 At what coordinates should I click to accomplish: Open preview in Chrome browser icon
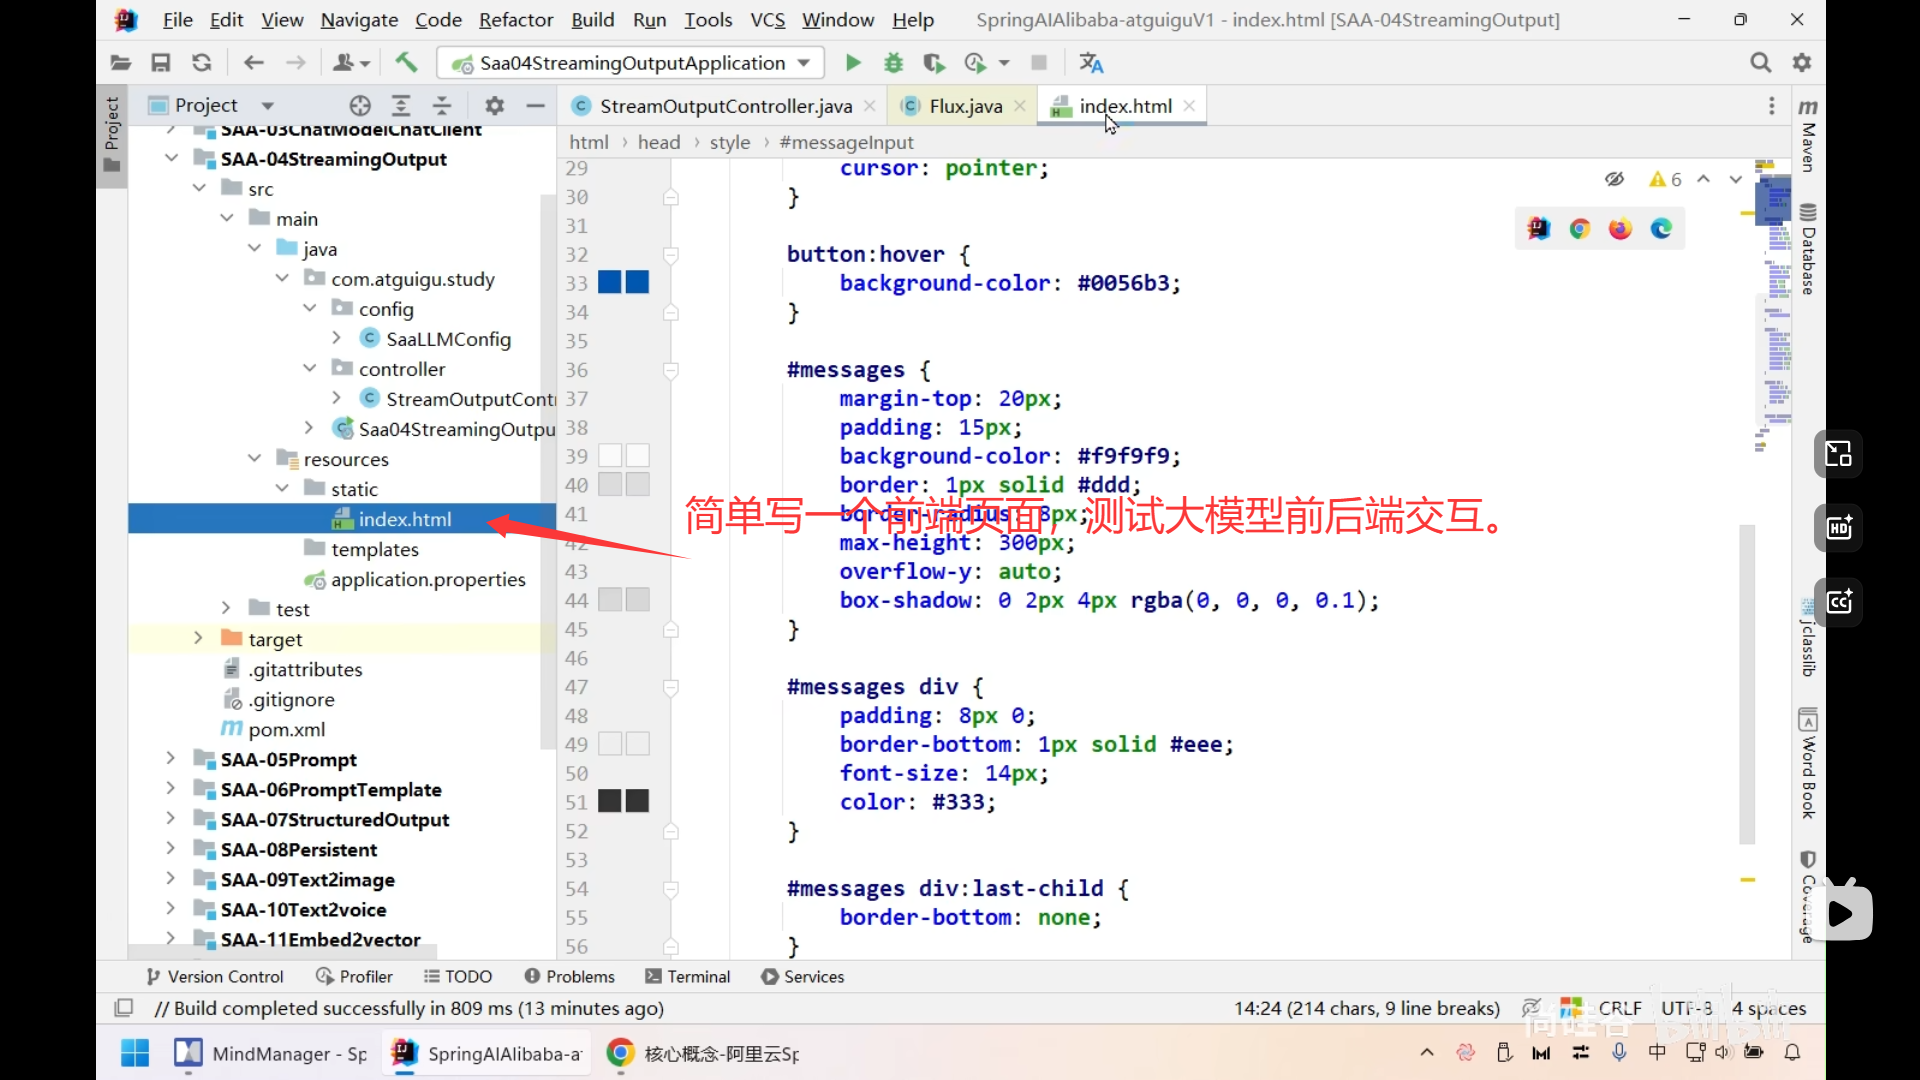pos(1580,229)
